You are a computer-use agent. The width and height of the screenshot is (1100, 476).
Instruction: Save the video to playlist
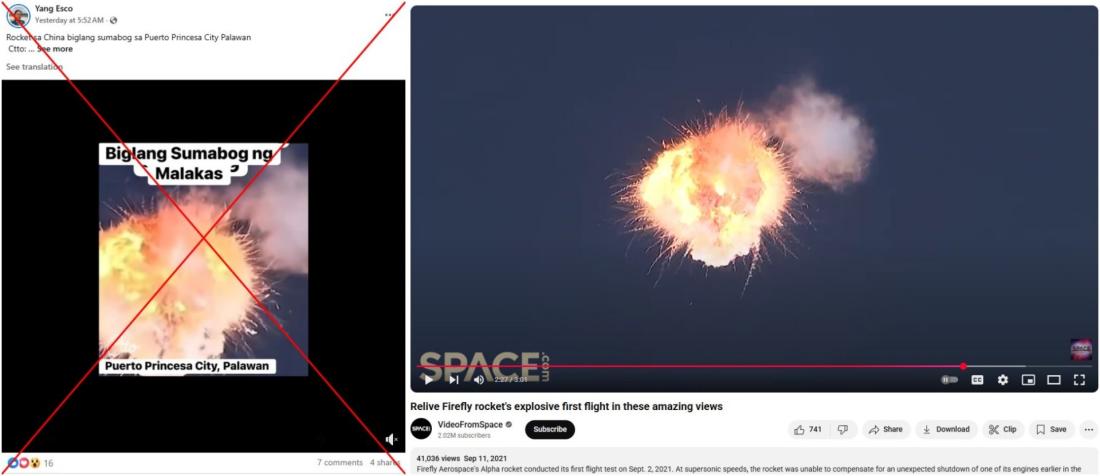(x=1052, y=430)
